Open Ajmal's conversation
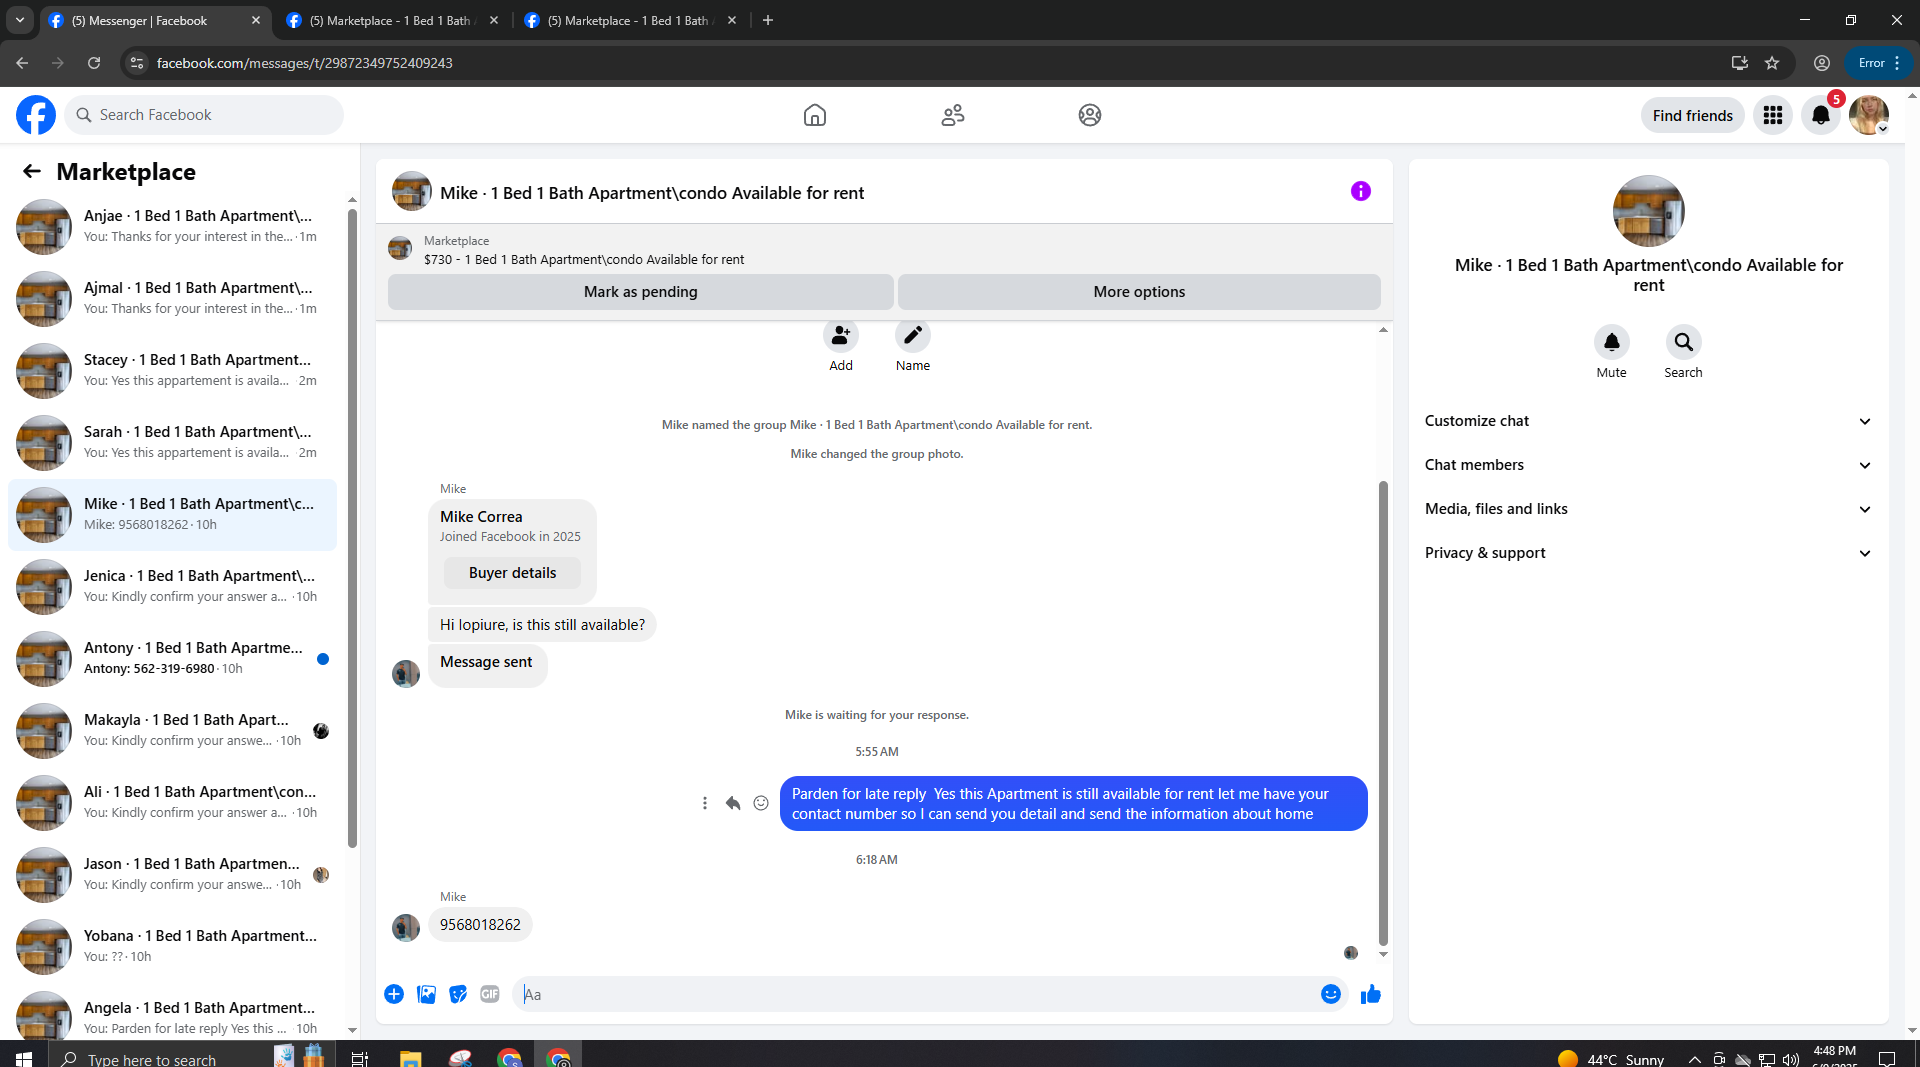 [172, 298]
